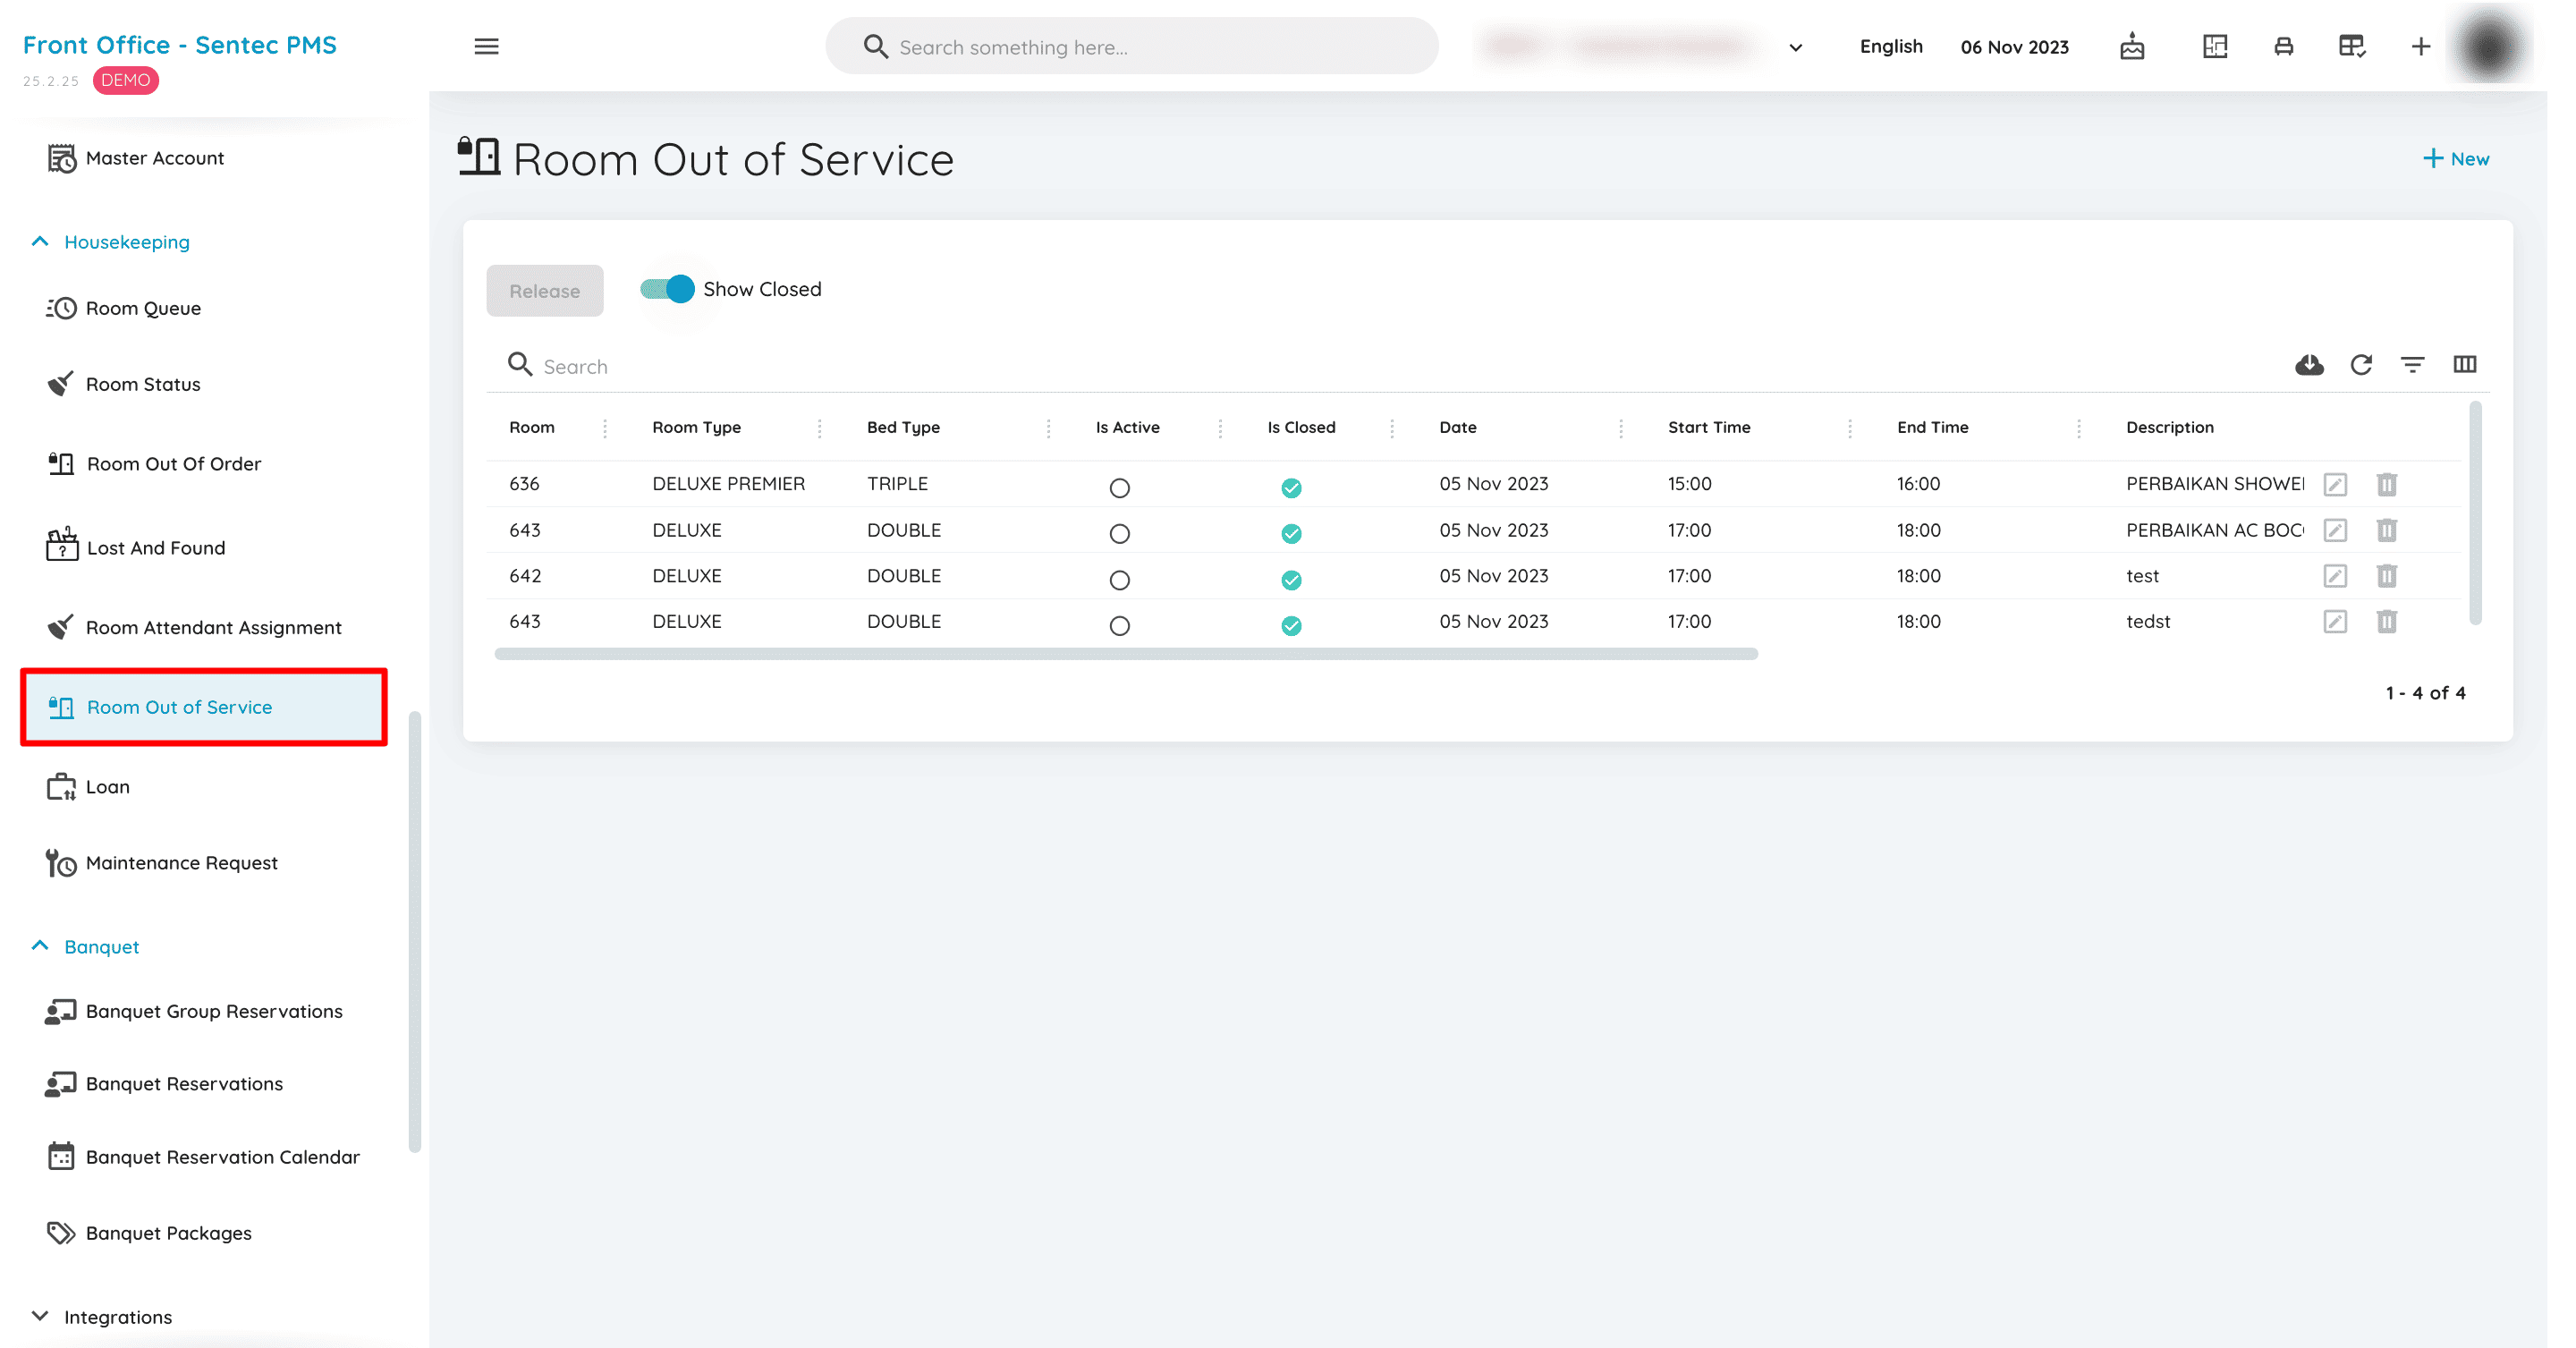Change language from English
Screen dimensions: 2576x1348
click(1890, 46)
